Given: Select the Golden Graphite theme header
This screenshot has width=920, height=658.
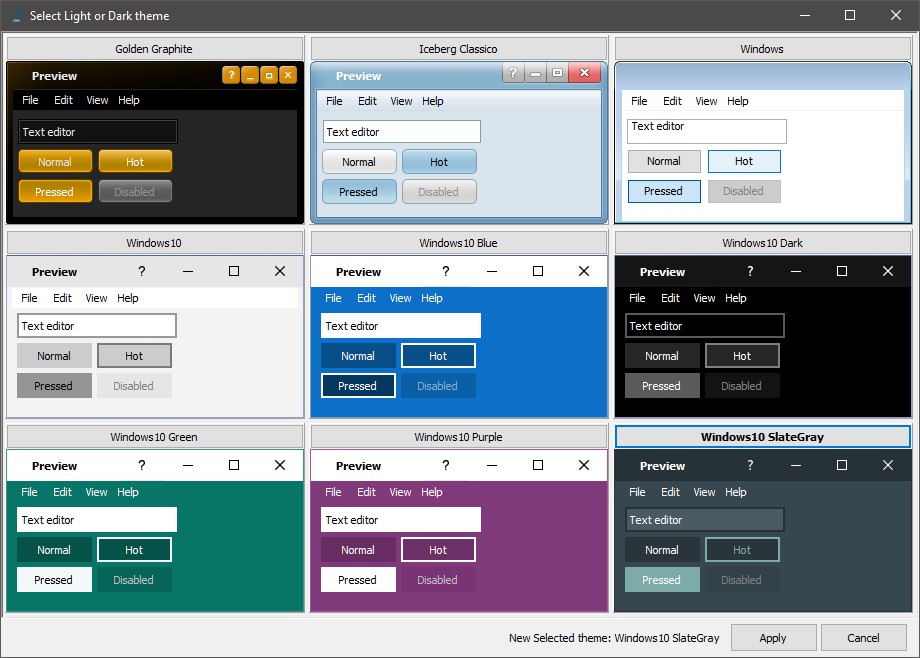Looking at the screenshot, I should [x=154, y=49].
